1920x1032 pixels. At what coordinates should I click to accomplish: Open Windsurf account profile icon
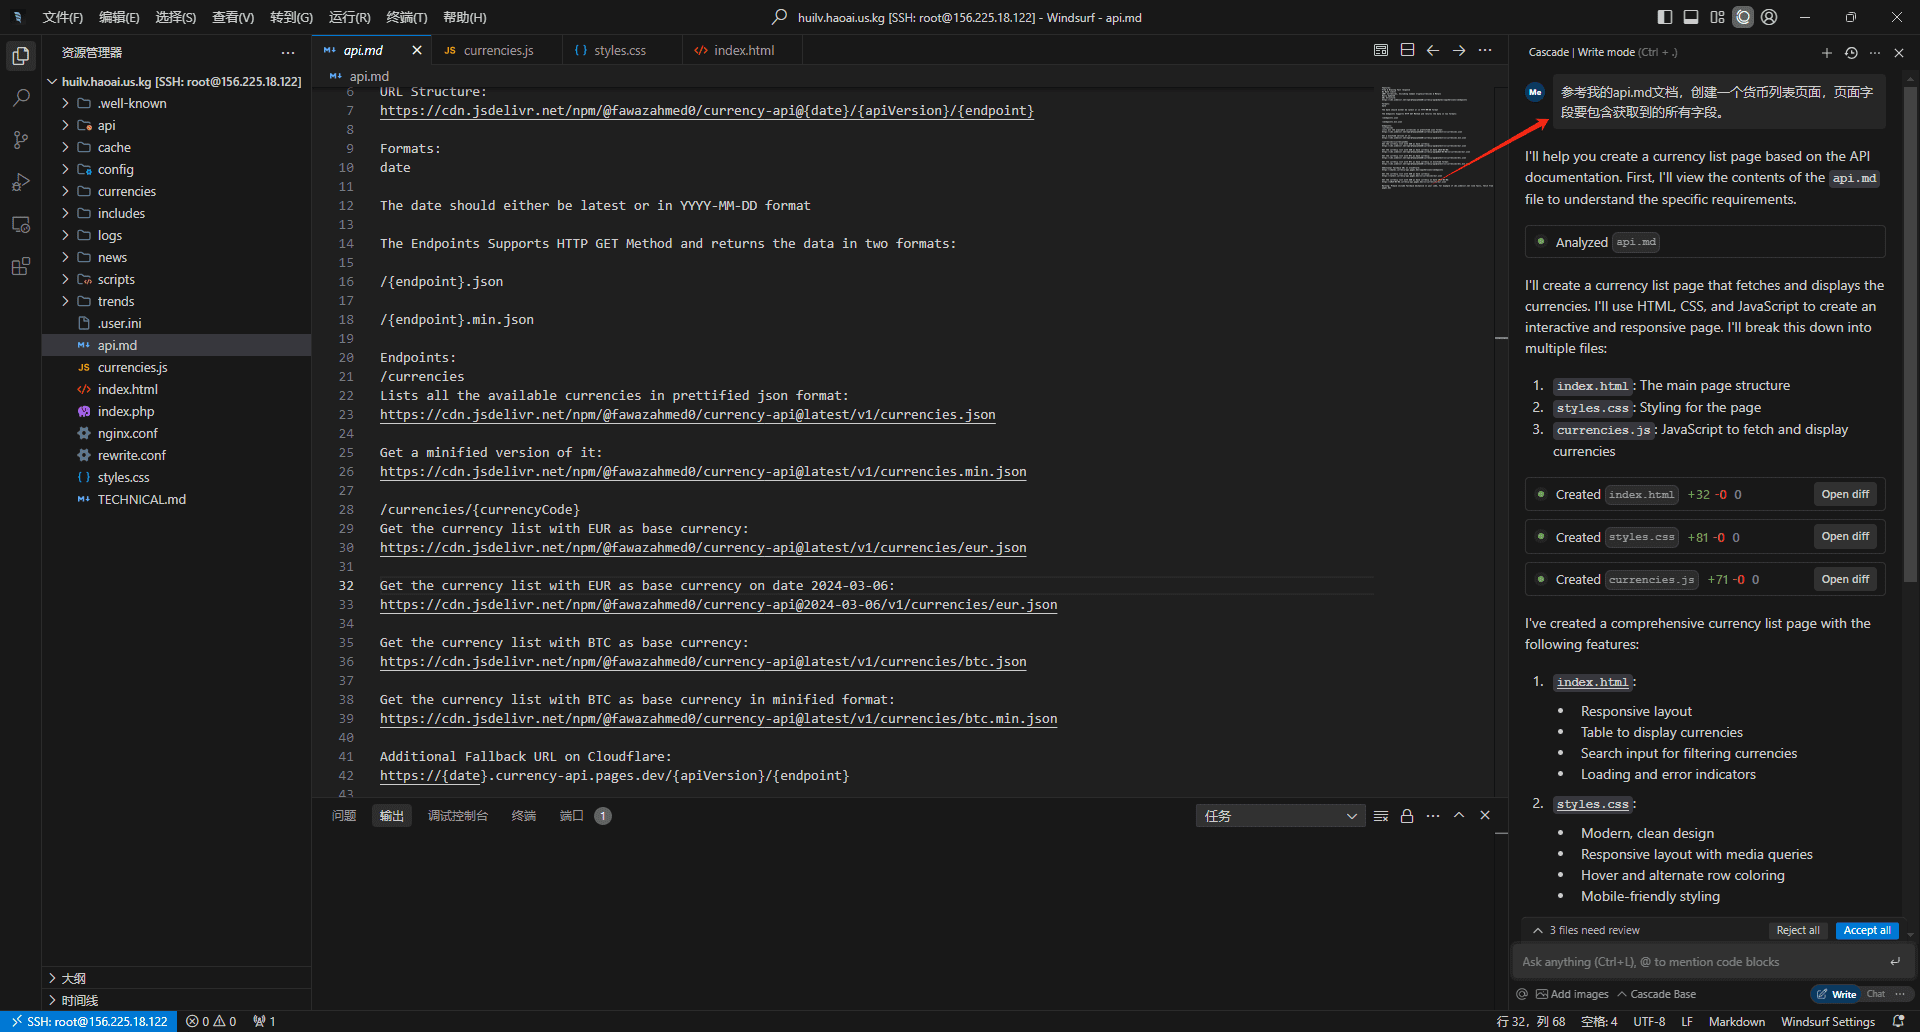1769,17
